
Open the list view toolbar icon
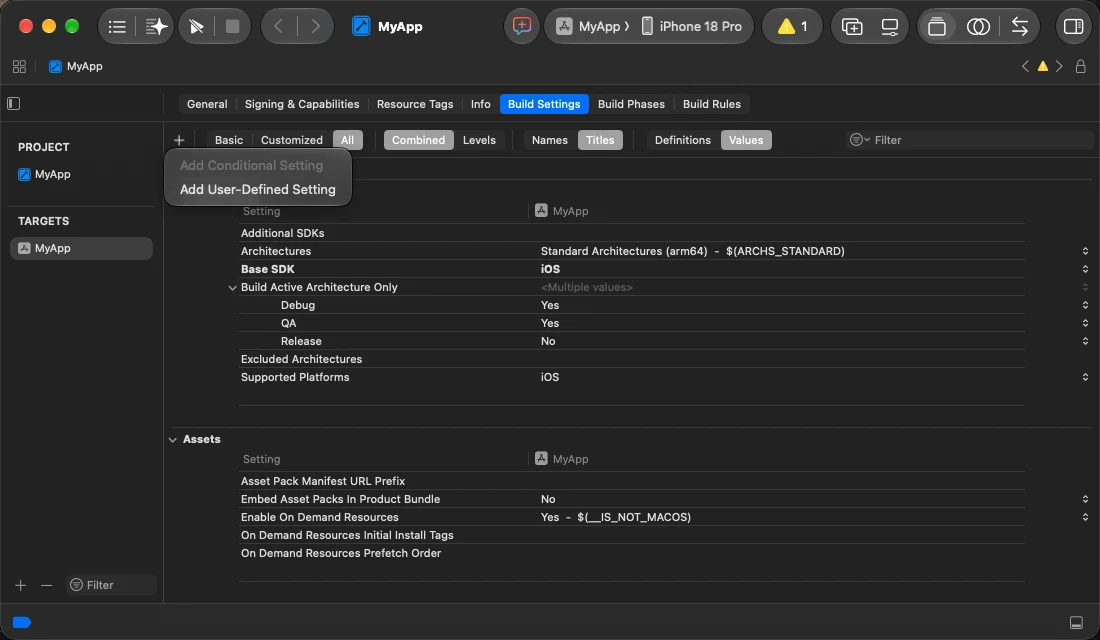click(117, 27)
